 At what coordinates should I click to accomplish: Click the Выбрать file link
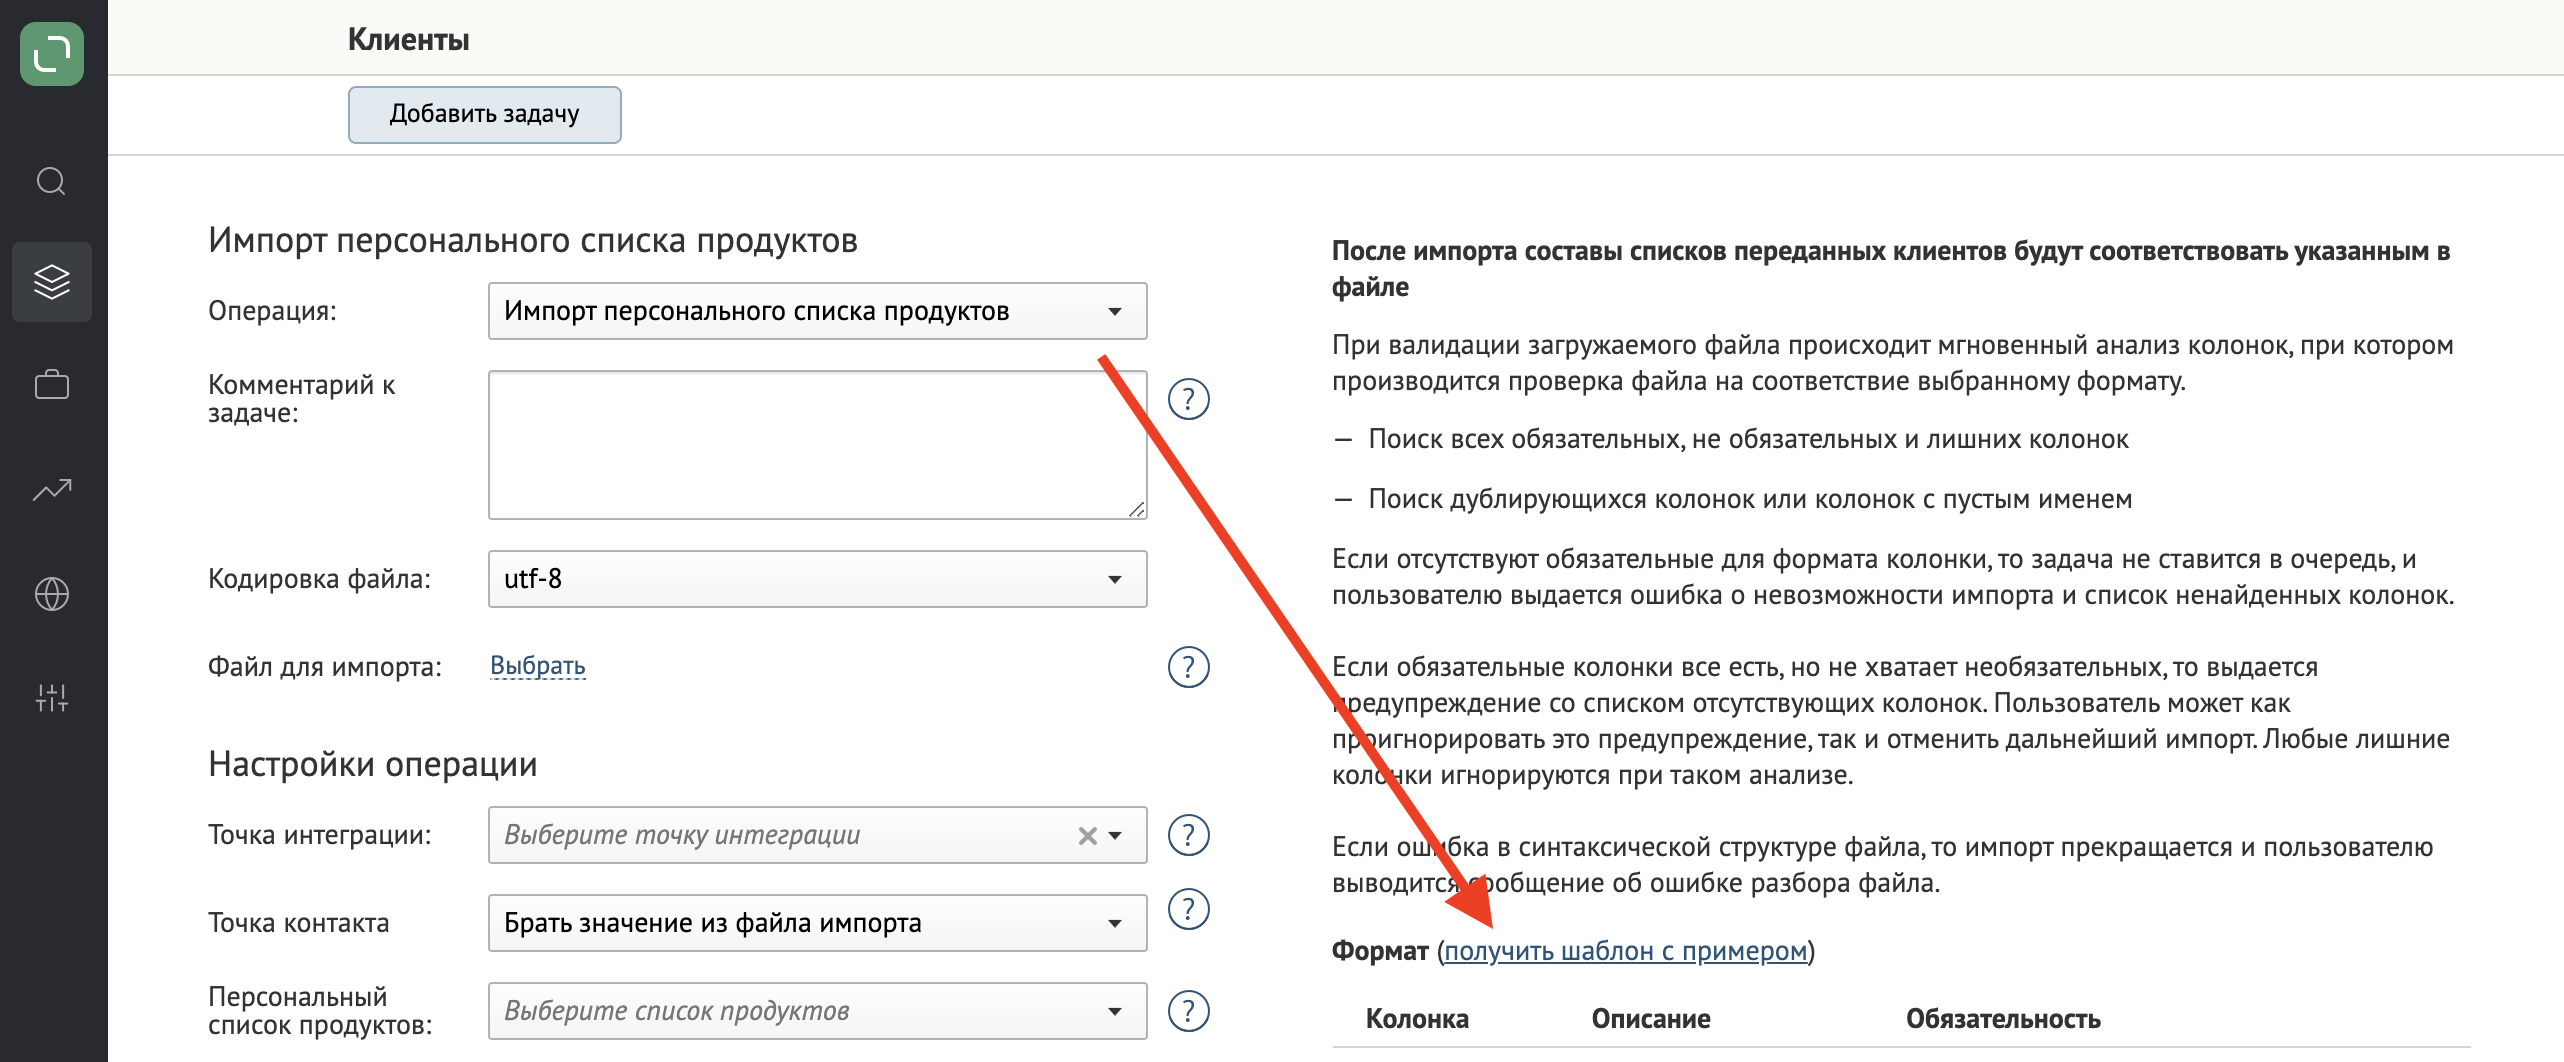pyautogui.click(x=538, y=666)
